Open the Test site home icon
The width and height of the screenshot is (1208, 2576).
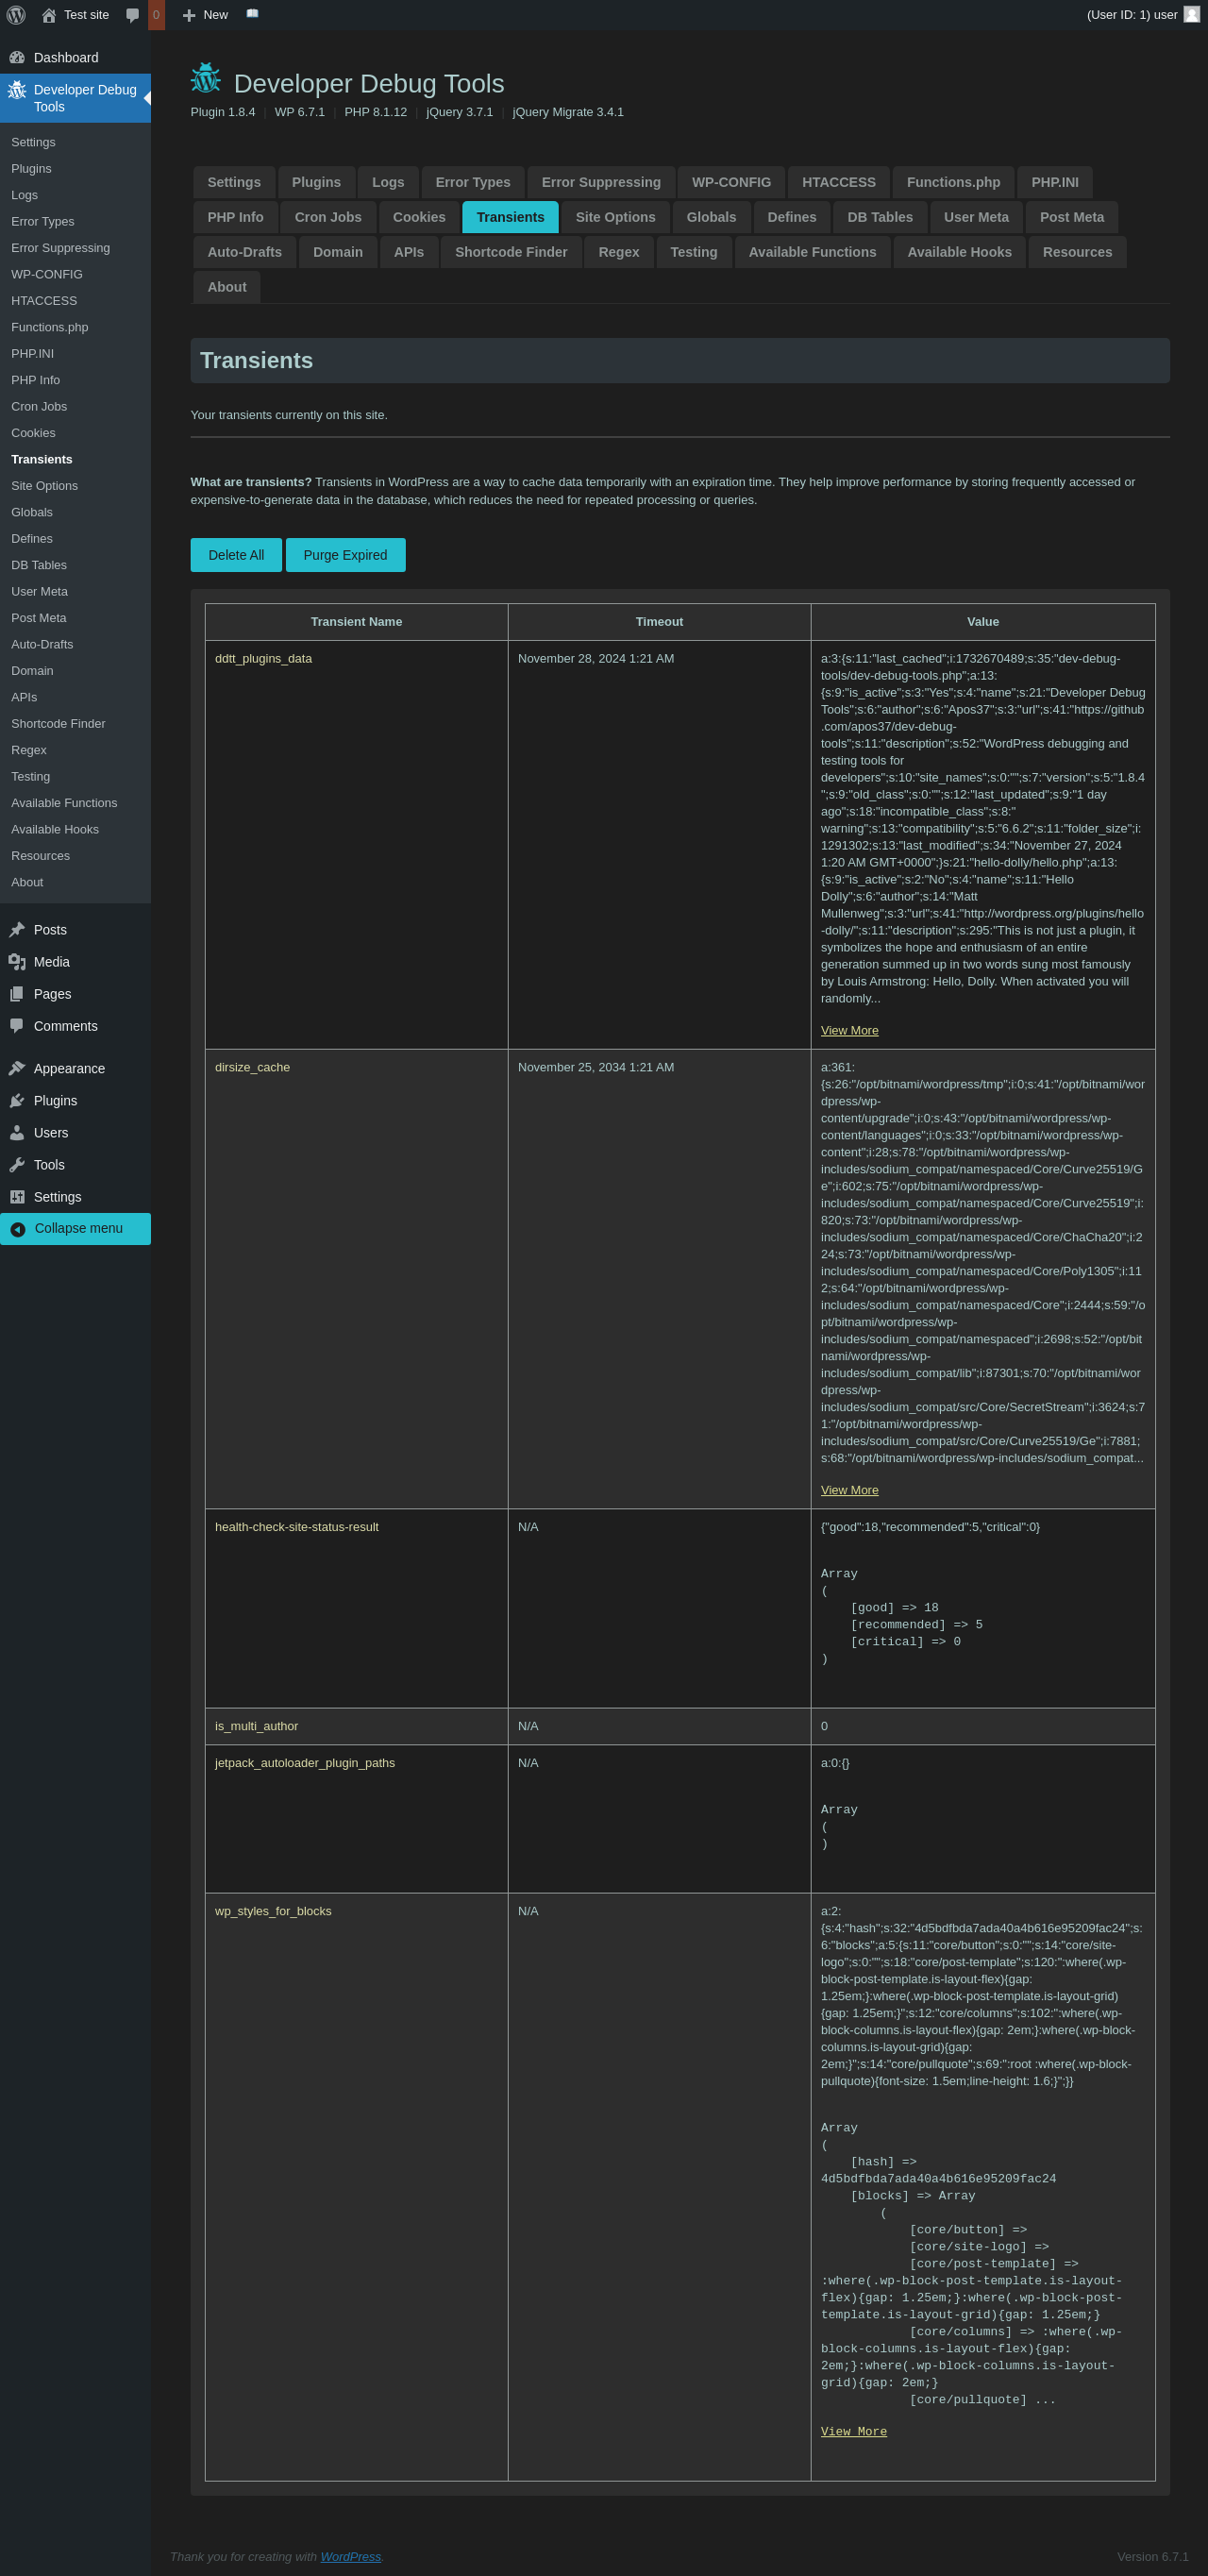49,15
